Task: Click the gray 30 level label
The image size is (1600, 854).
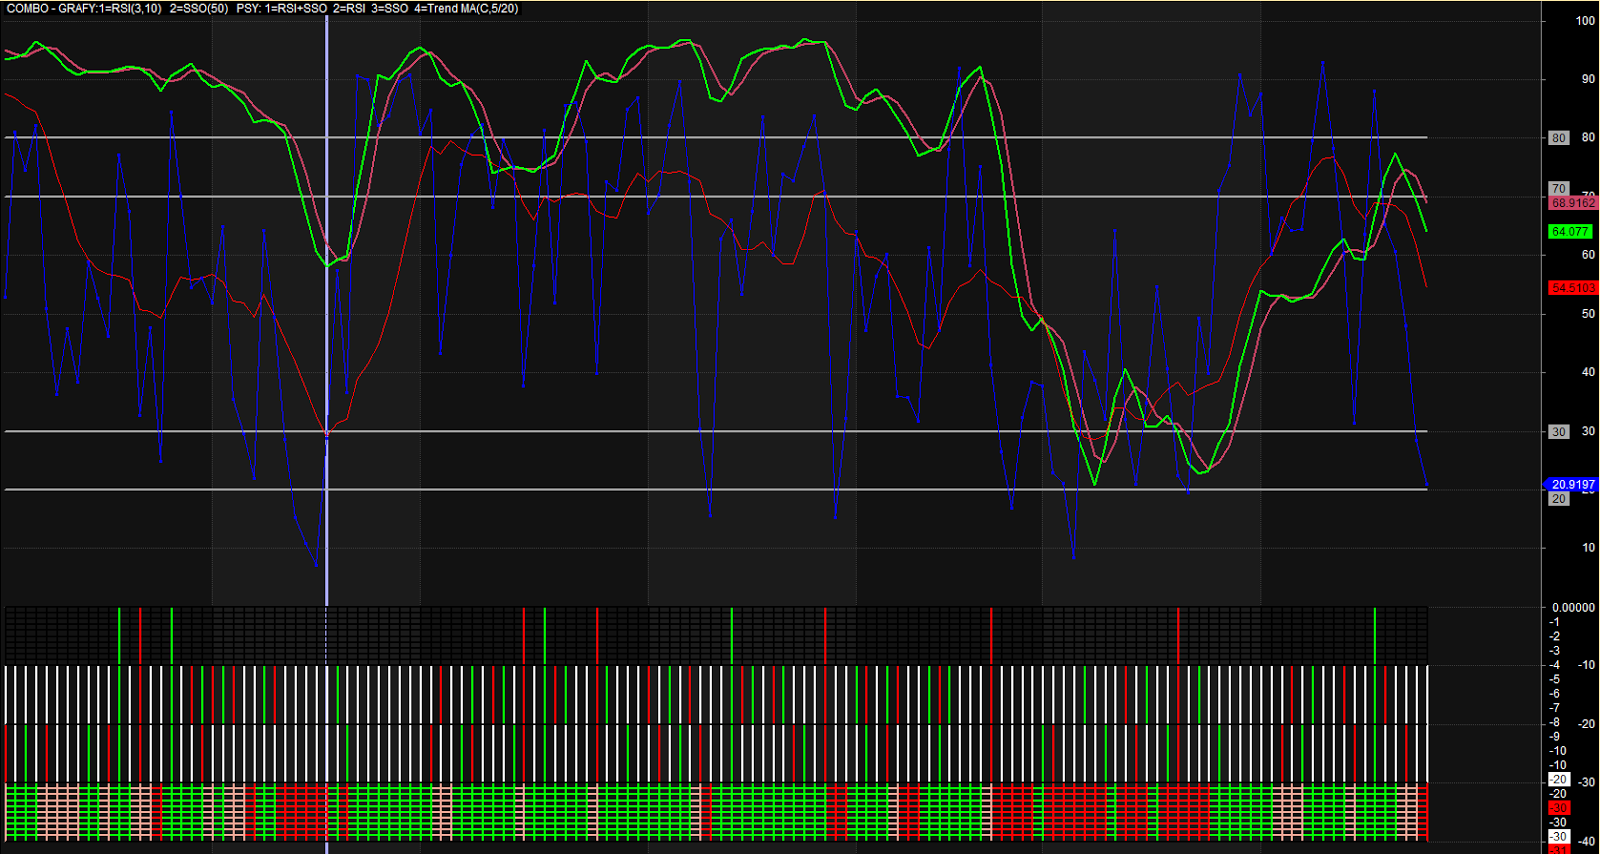Action: [1559, 432]
